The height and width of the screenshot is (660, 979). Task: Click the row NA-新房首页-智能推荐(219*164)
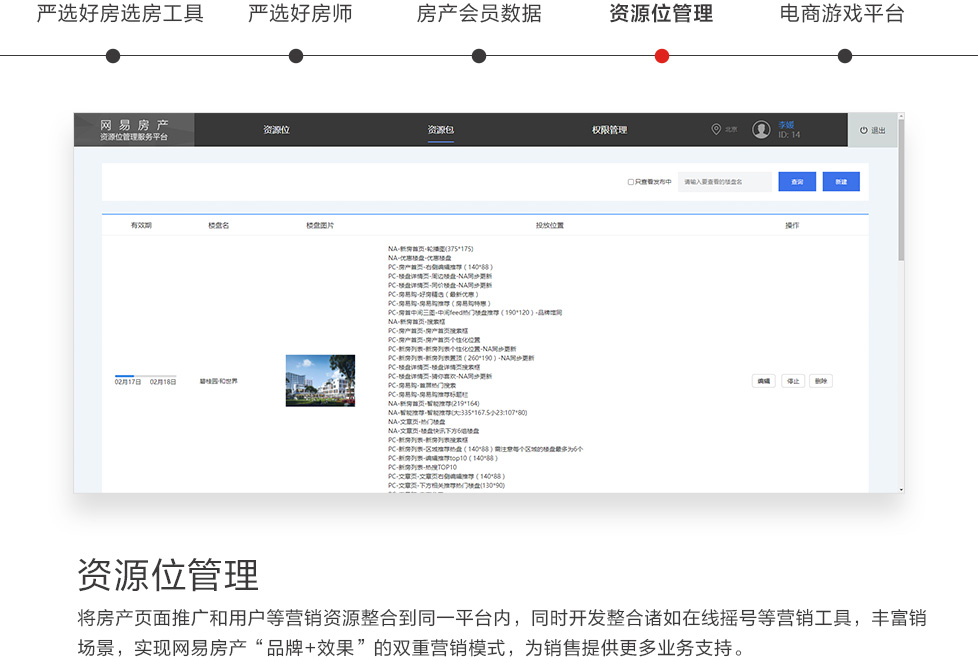tap(433, 403)
